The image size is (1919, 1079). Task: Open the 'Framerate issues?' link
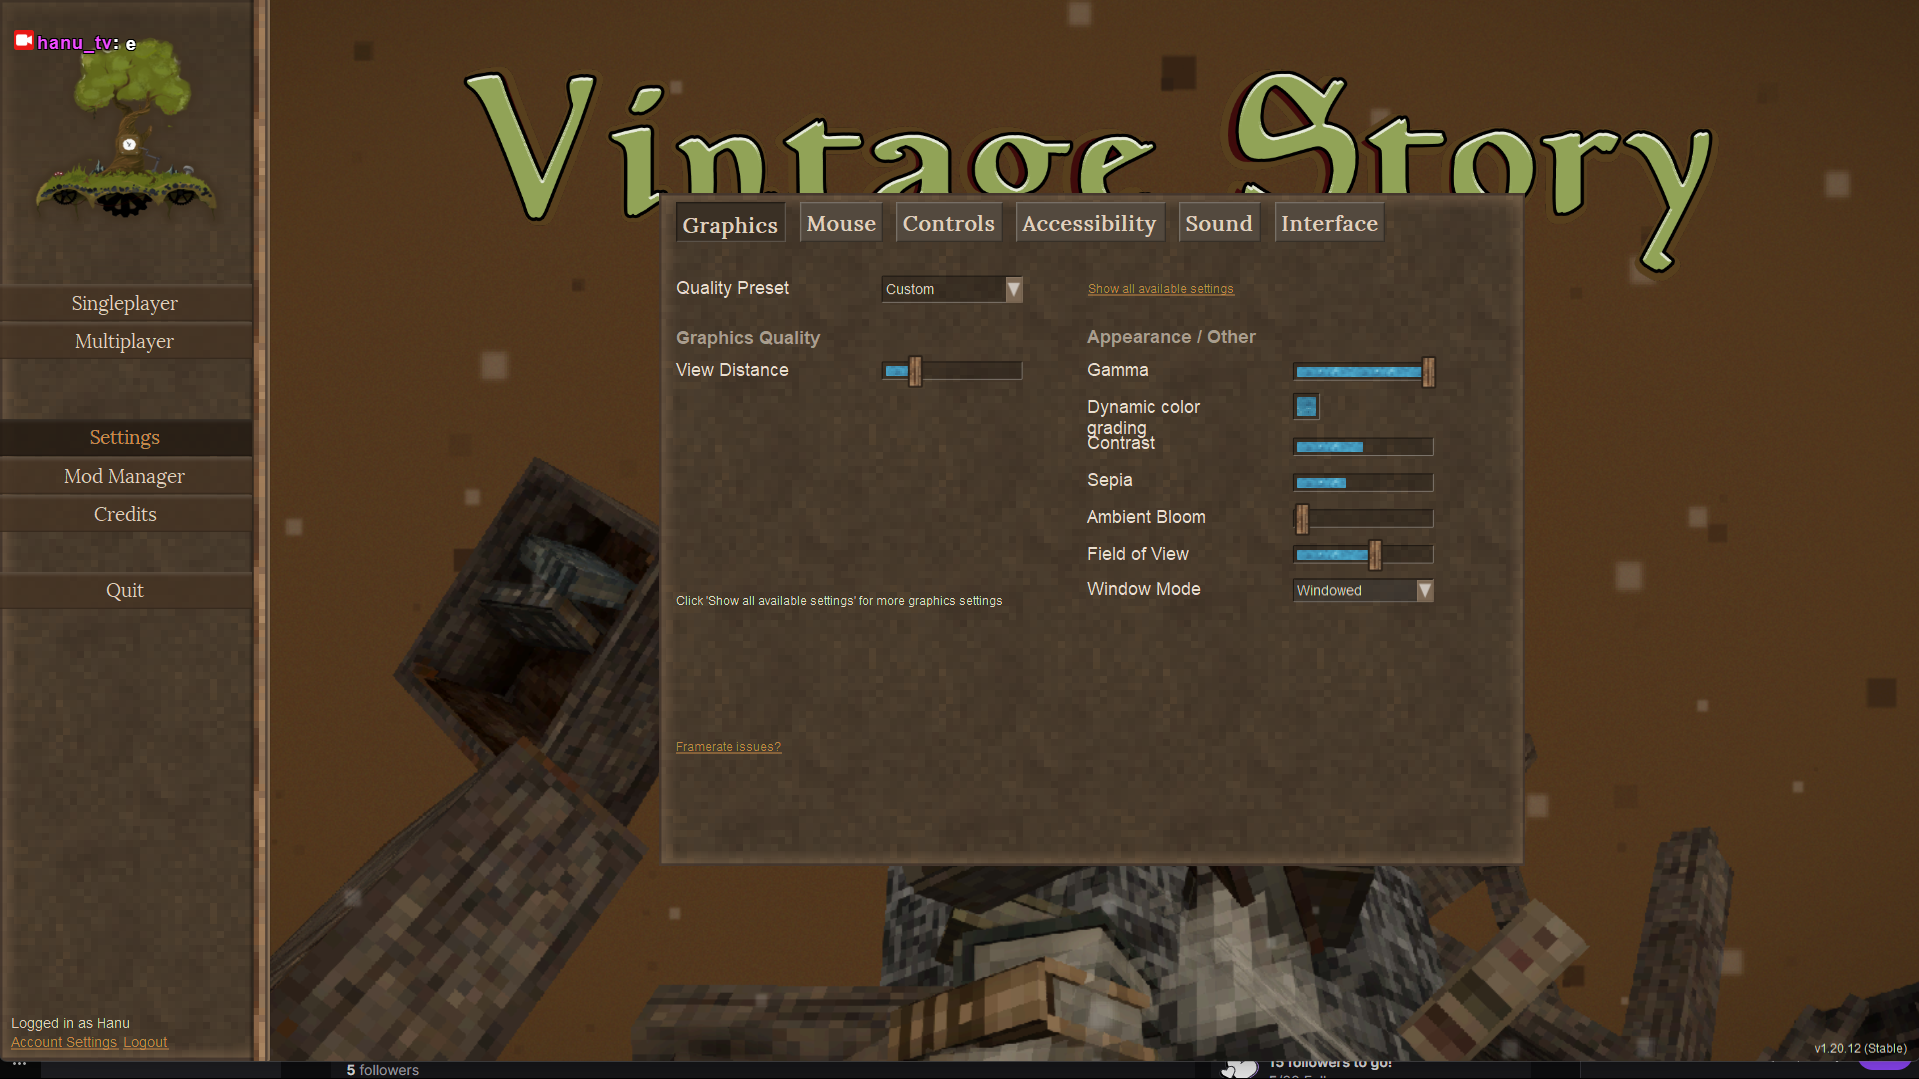tap(728, 747)
